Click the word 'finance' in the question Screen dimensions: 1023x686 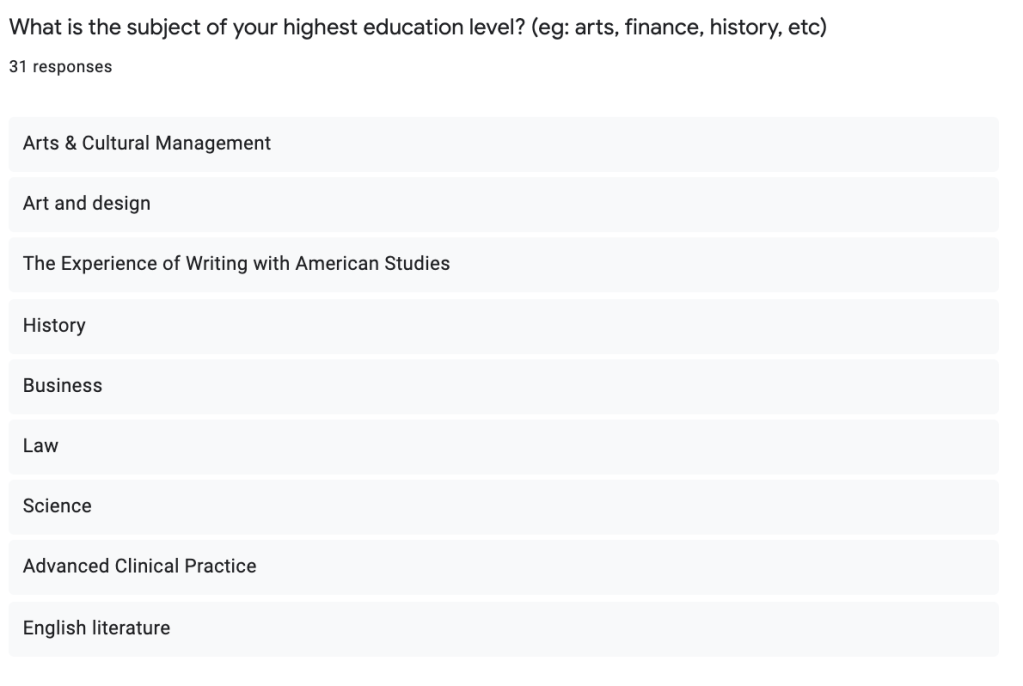pos(661,27)
